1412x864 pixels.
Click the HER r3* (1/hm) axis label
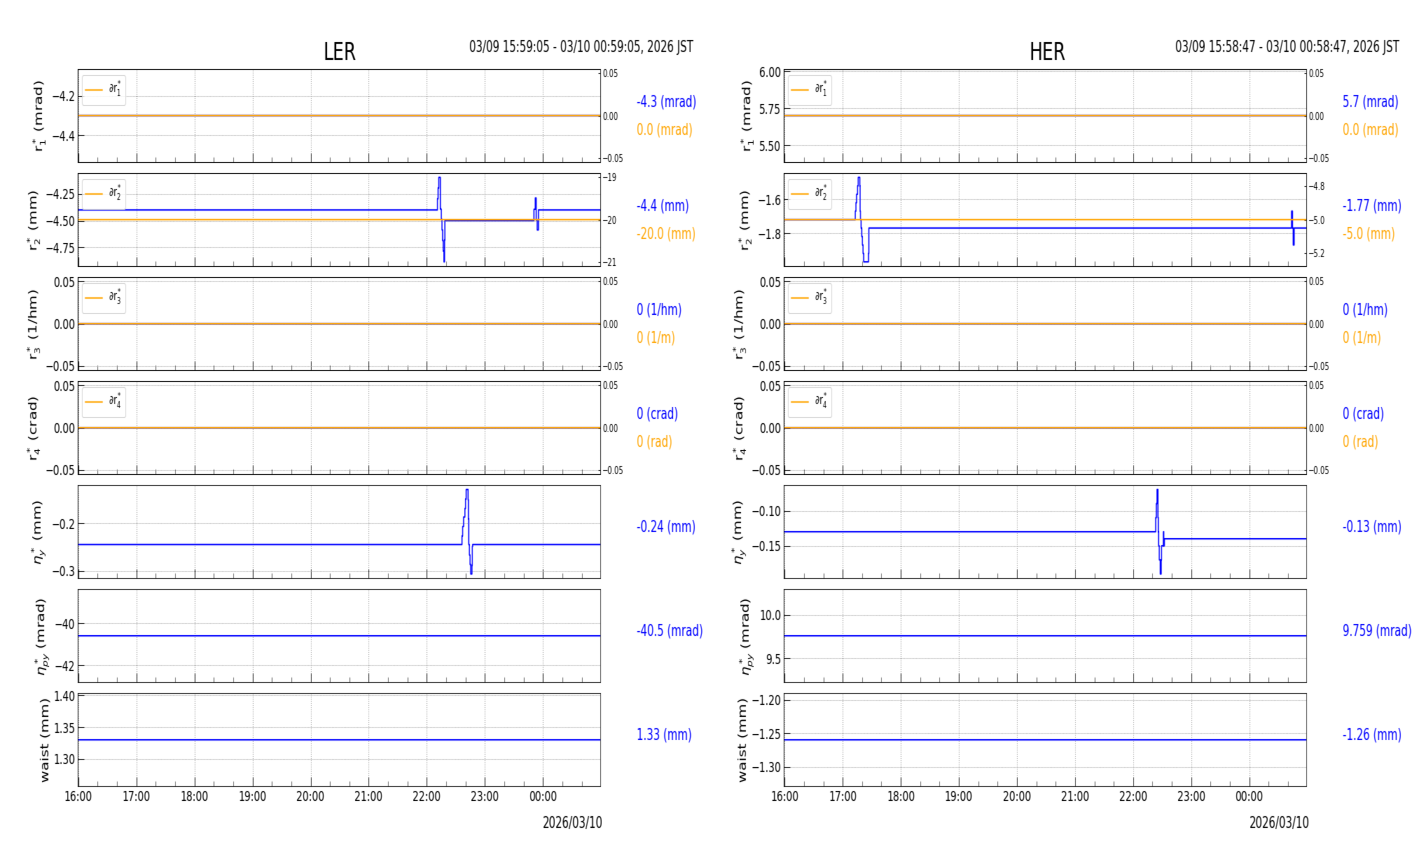740,324
